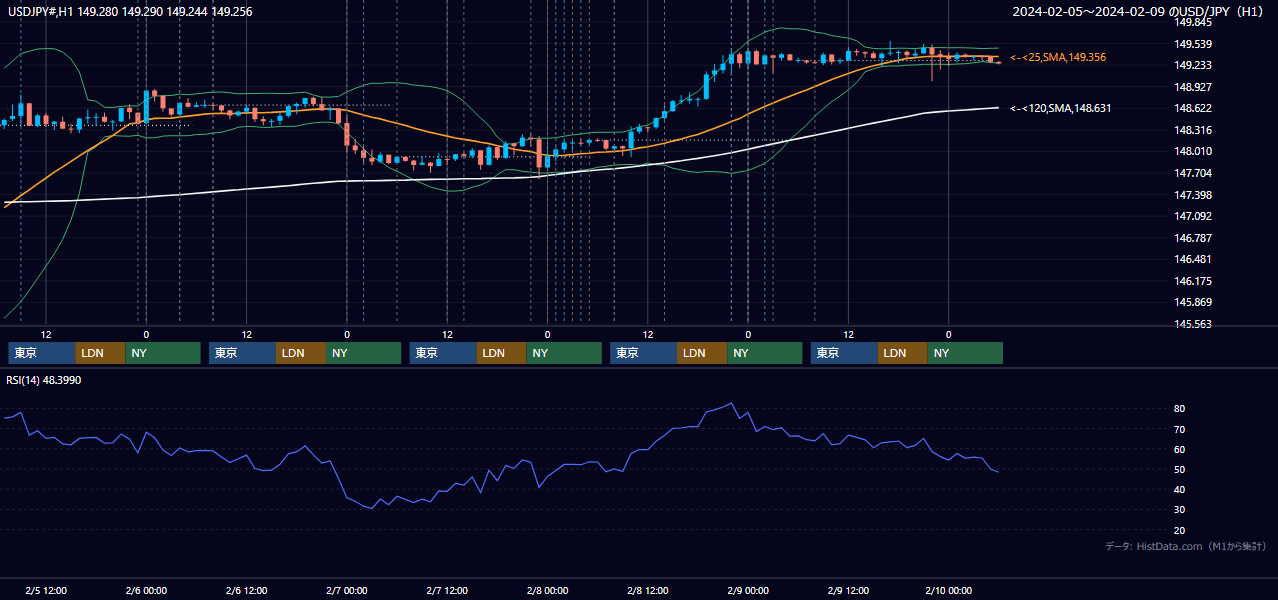Click RSI axis level 30
The width and height of the screenshot is (1278, 600).
coord(1180,510)
